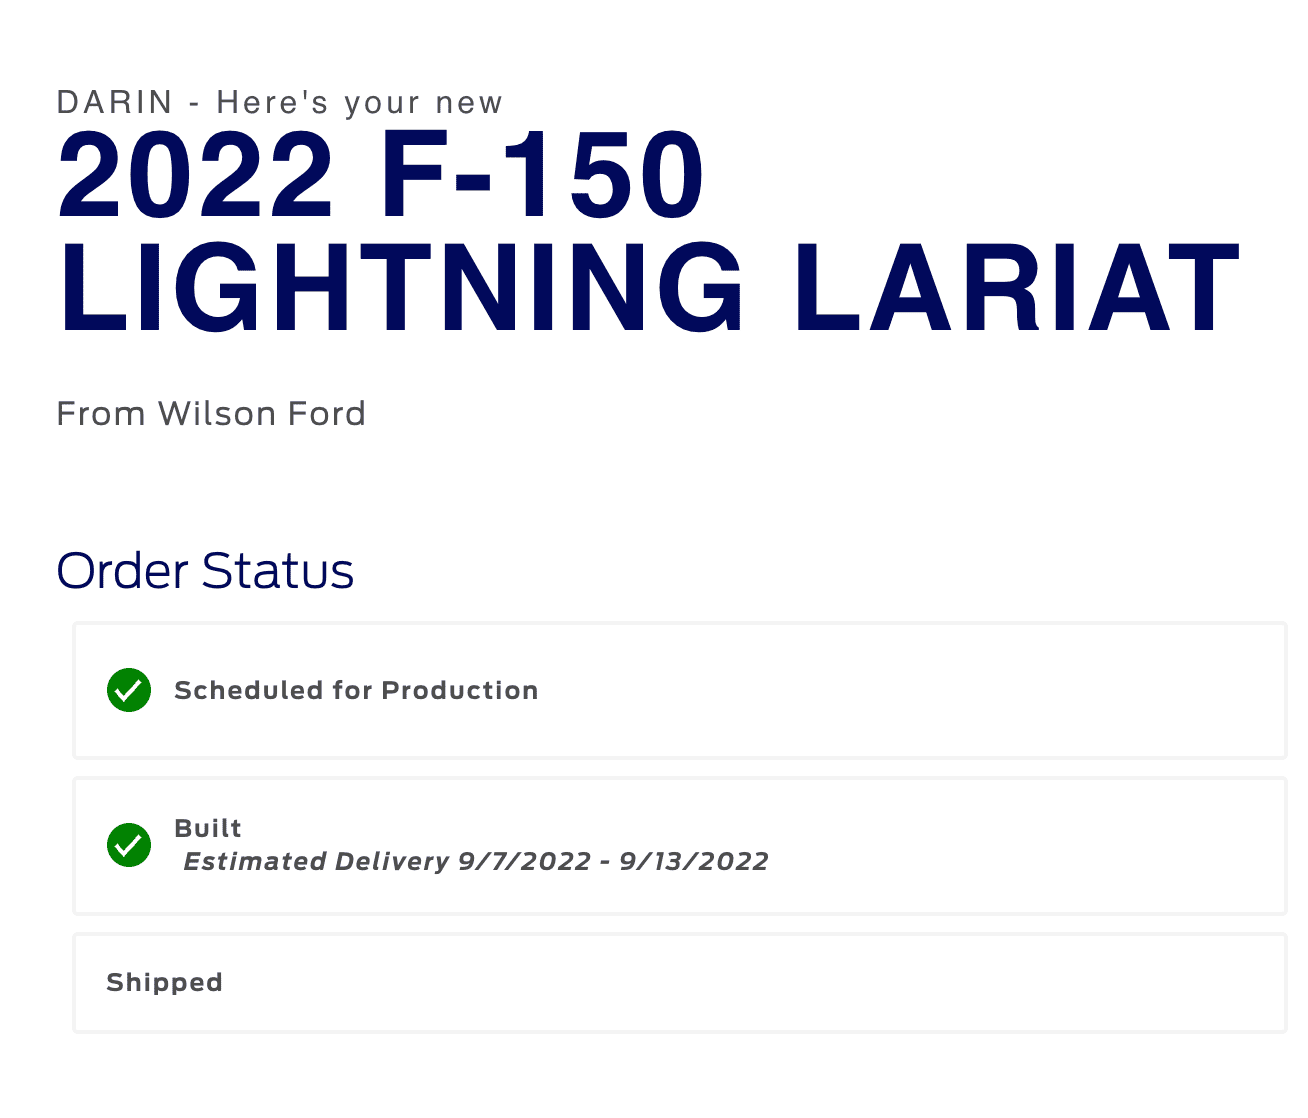Click the "Here's your new" greeting text
This screenshot has height=1118, width=1308.
360,102
